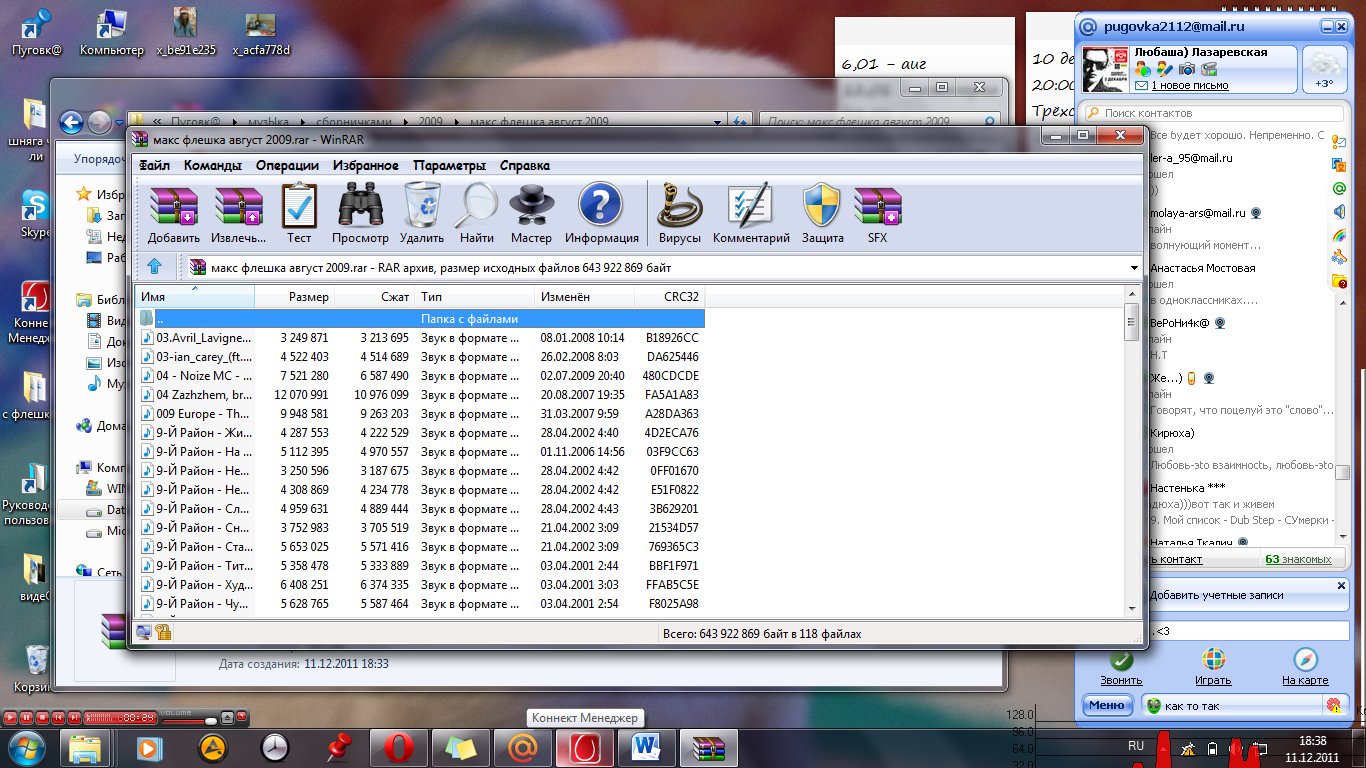The width and height of the screenshot is (1366, 768).
Task: Click the webcam icon under Лазаревская name
Action: 1209,69
